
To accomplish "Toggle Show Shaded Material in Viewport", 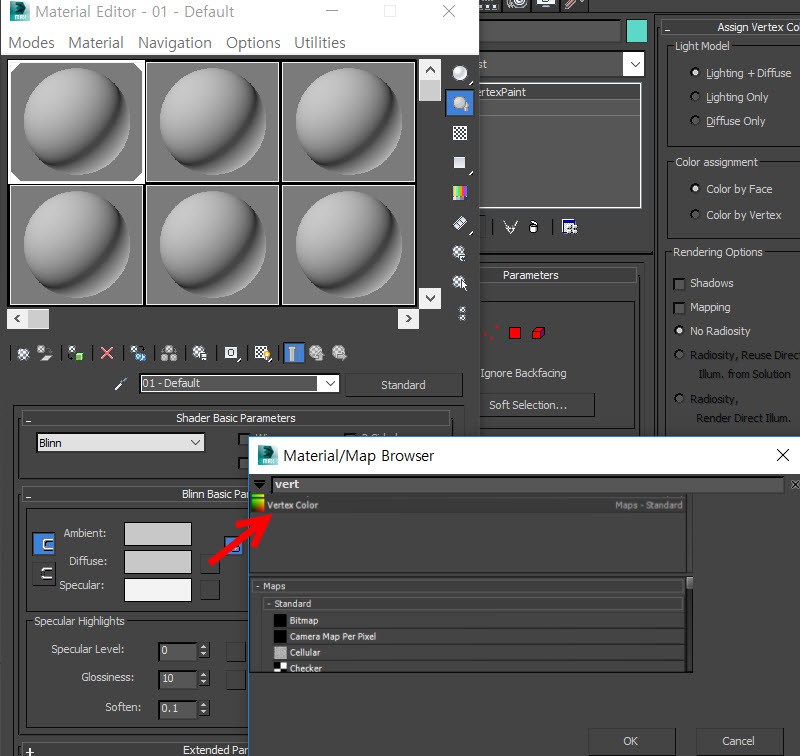I will click(263, 354).
